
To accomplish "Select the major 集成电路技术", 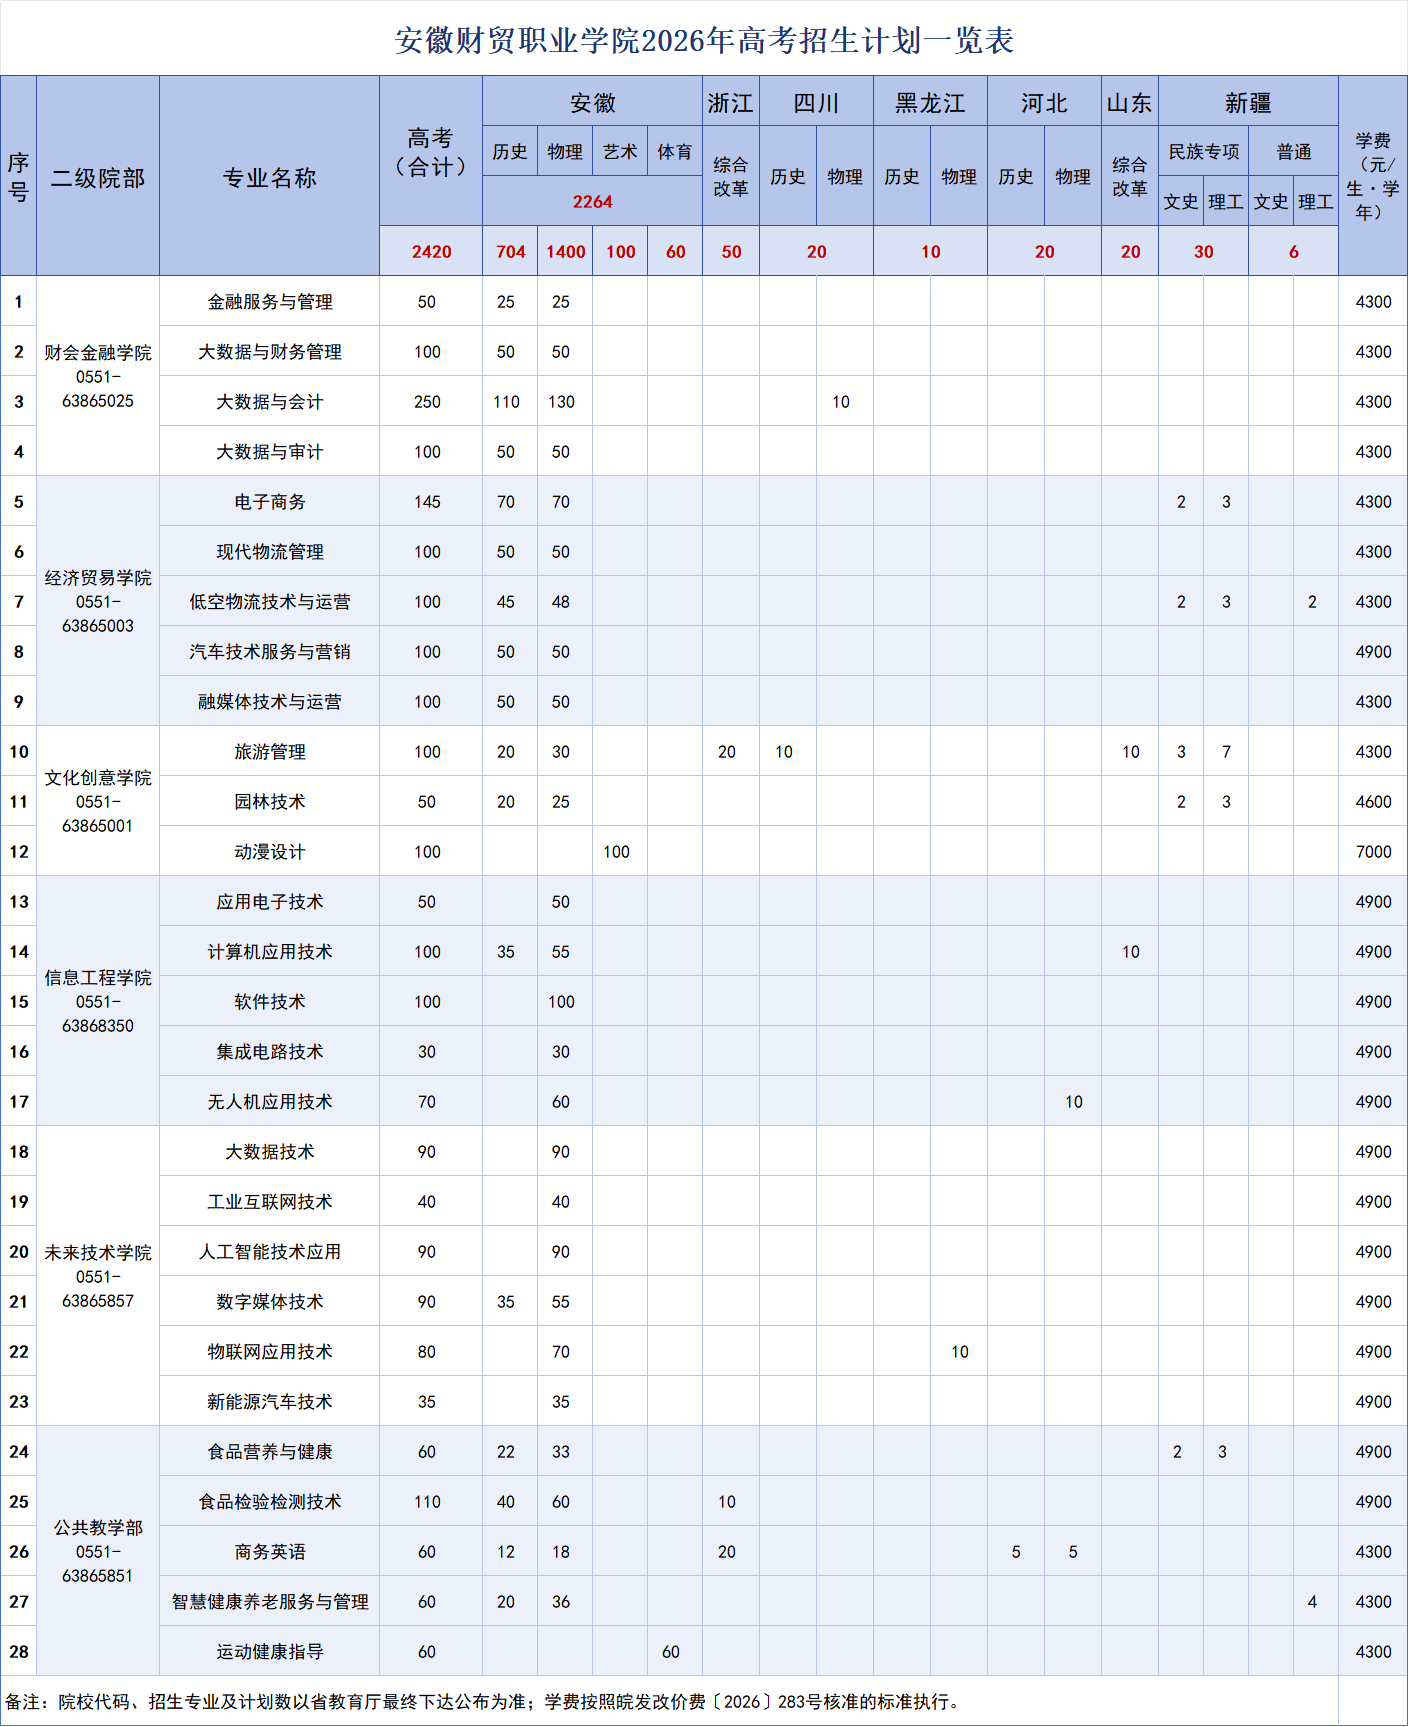I will coord(269,1051).
